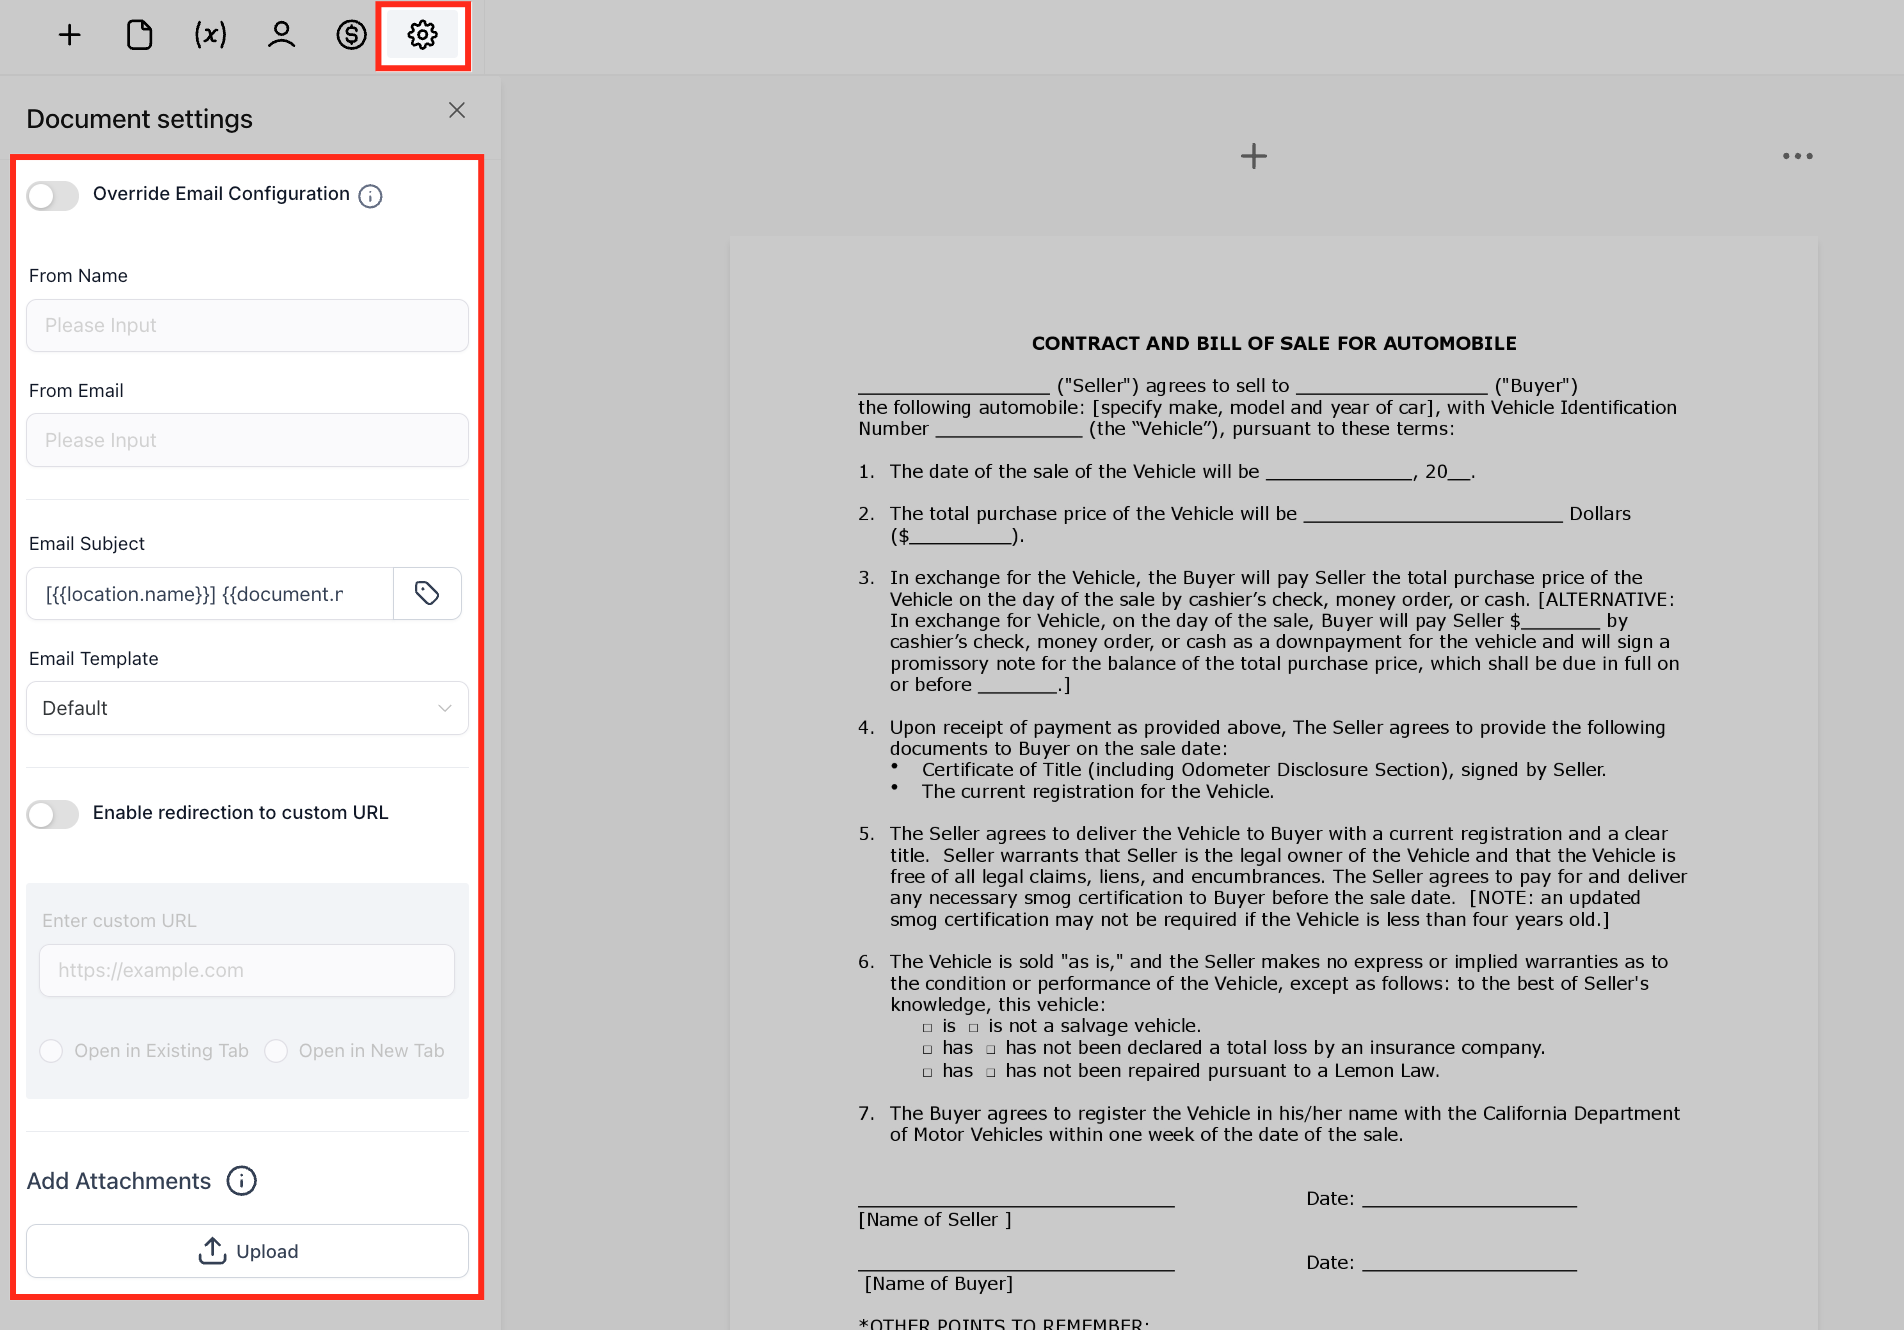The width and height of the screenshot is (1904, 1330).
Task: Upload an attachment file
Action: (246, 1251)
